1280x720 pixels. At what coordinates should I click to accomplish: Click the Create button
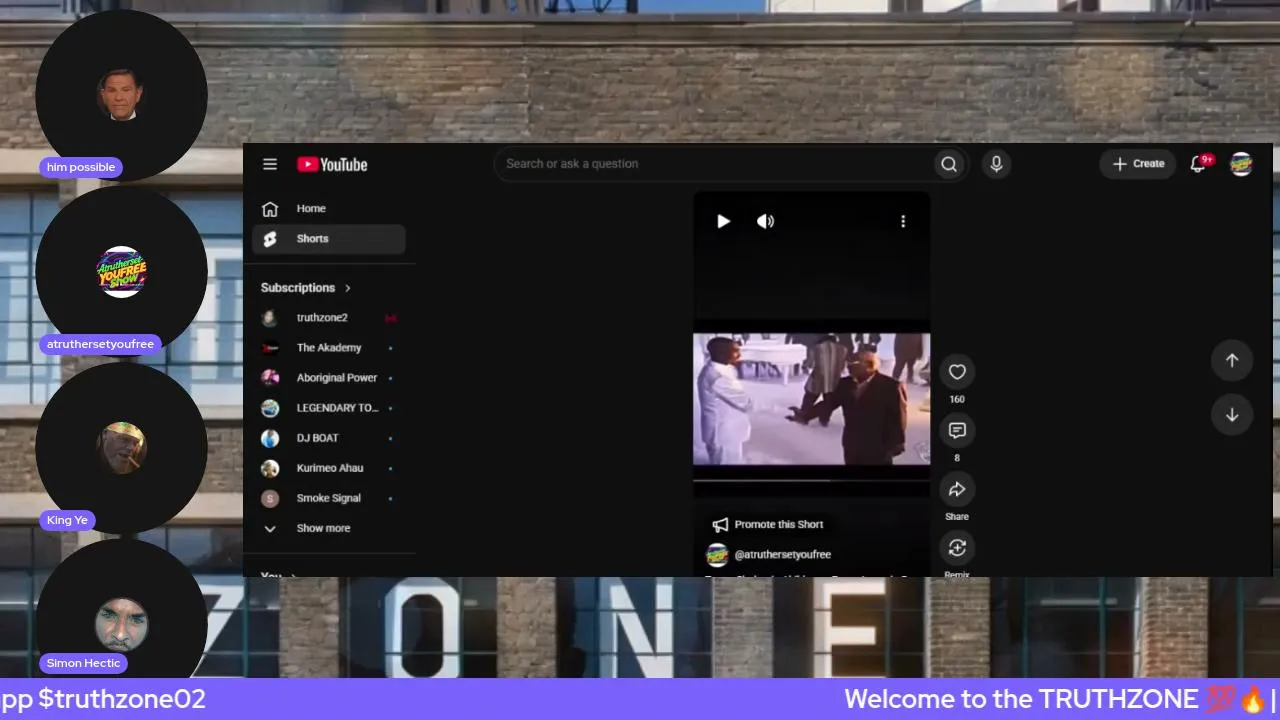coord(1138,164)
